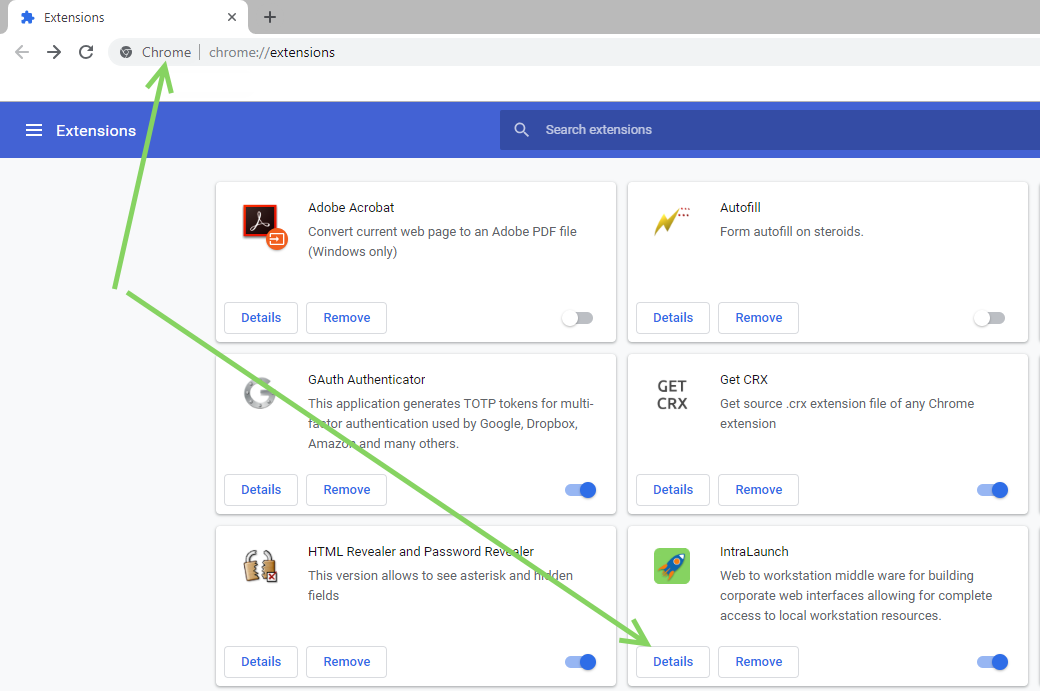Viewport: 1040px width, 691px height.
Task: Click the Get CRX extension name
Action: click(744, 379)
